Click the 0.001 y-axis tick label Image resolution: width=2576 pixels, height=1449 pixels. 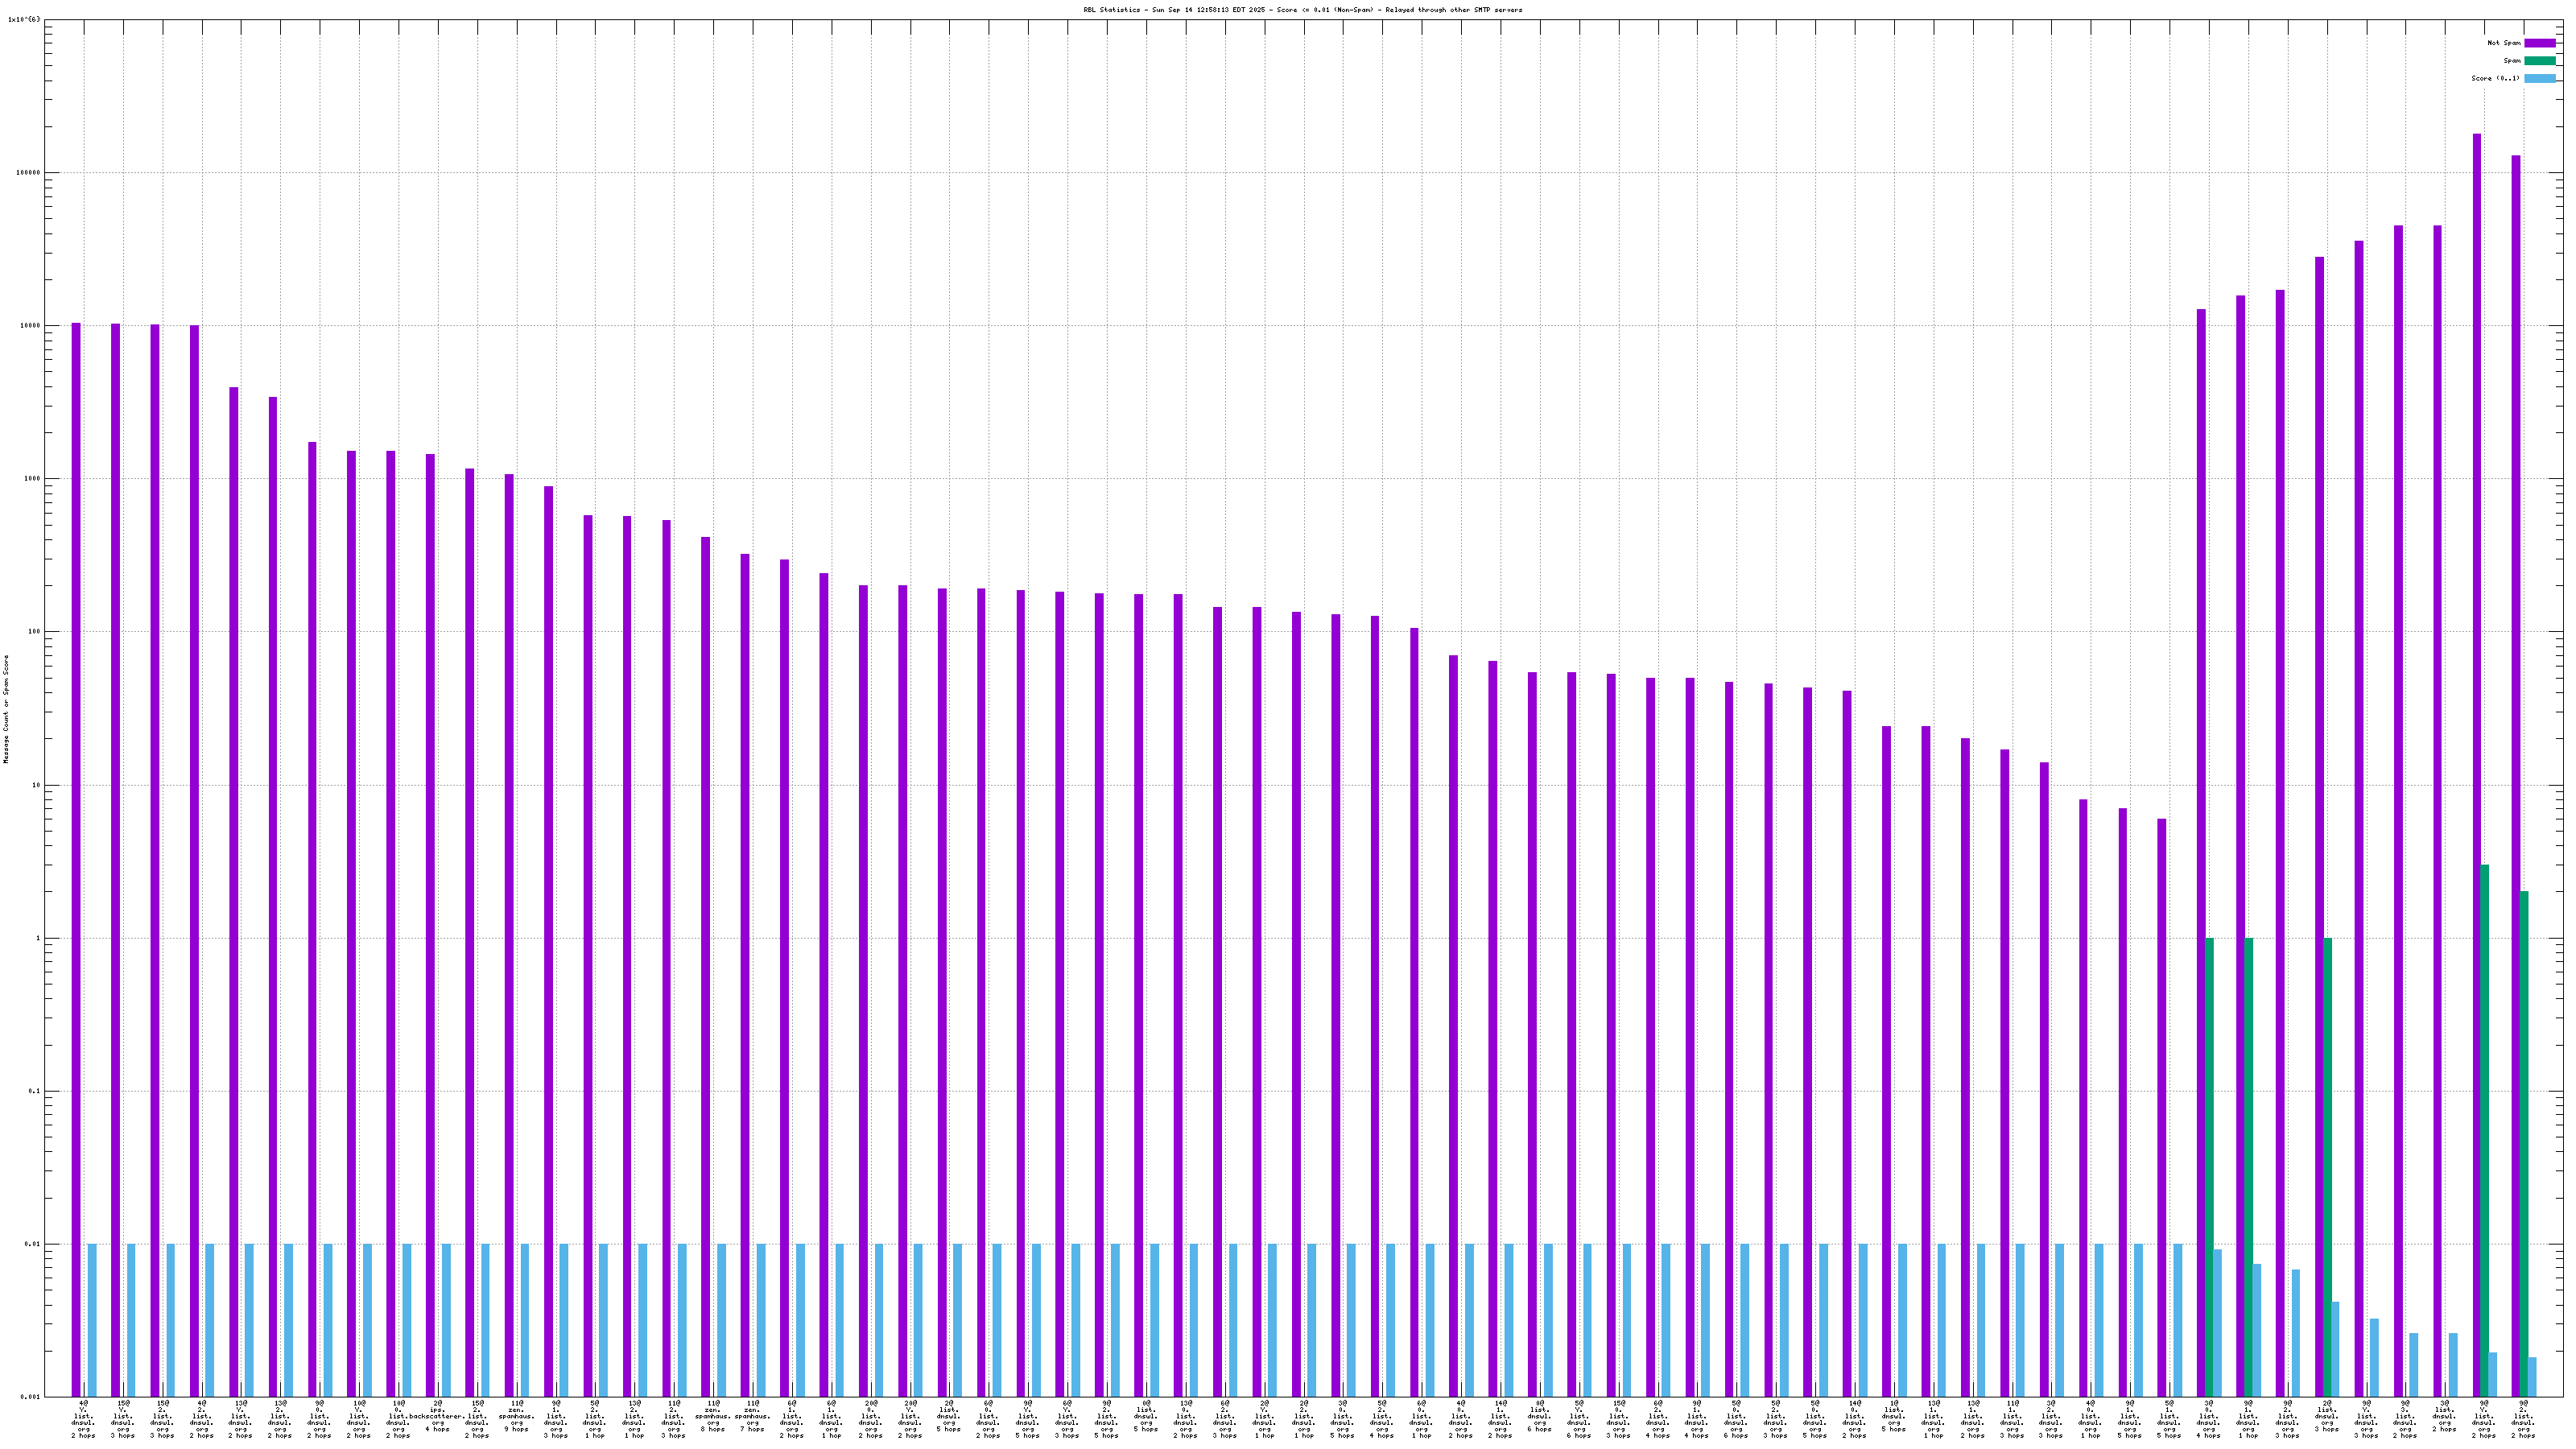pyautogui.click(x=30, y=1397)
